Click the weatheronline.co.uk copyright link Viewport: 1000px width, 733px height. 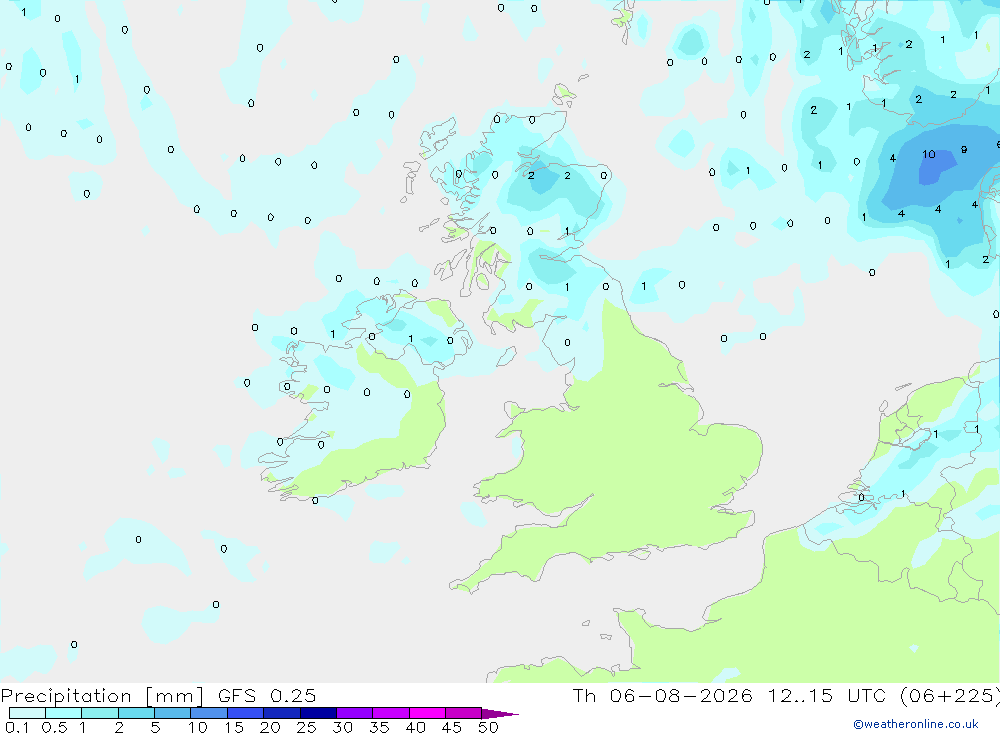[916, 724]
